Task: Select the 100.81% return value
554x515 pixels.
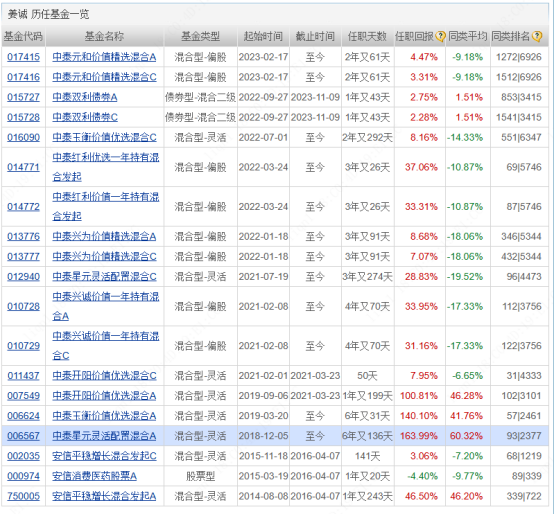Action: coord(419,396)
